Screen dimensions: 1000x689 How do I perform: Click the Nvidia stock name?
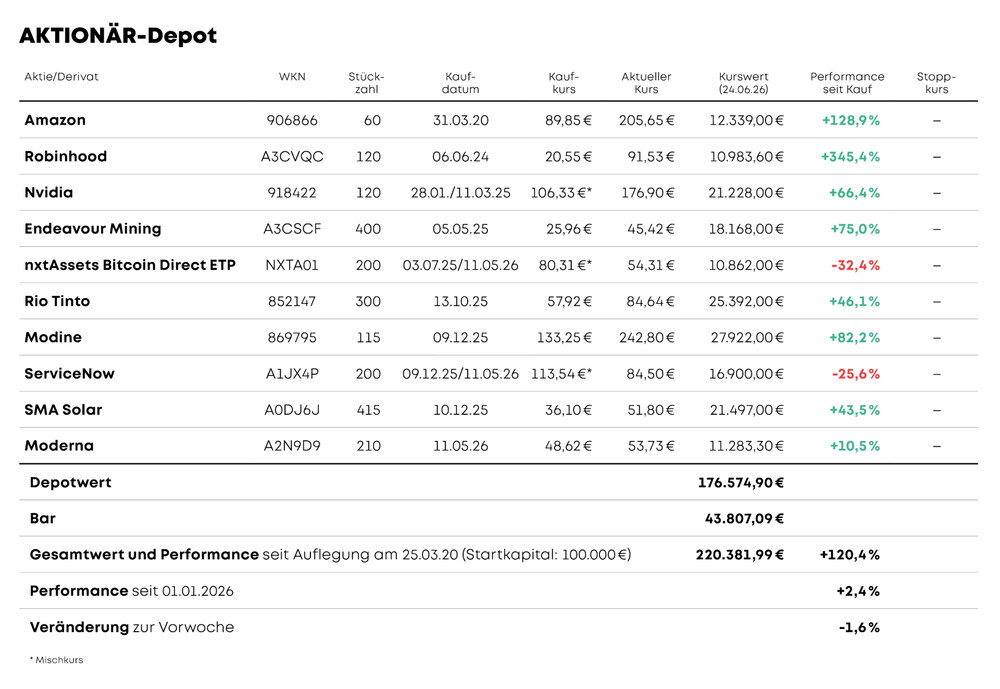click(48, 193)
